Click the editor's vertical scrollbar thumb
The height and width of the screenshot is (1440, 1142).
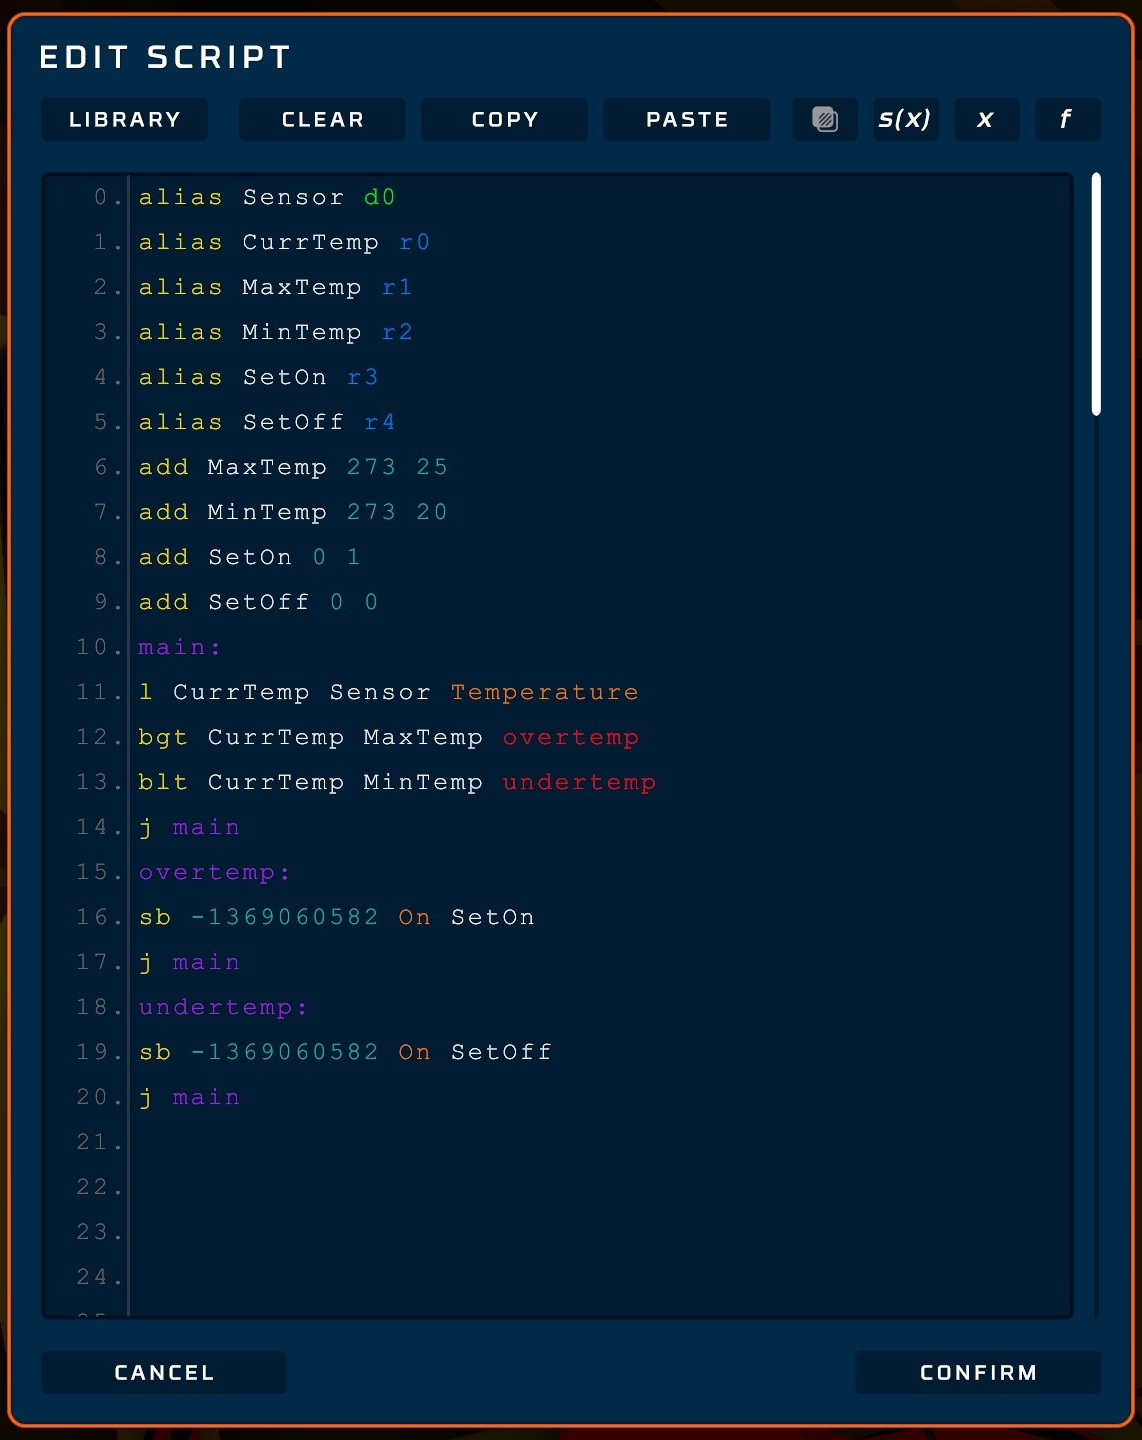pyautogui.click(x=1096, y=294)
